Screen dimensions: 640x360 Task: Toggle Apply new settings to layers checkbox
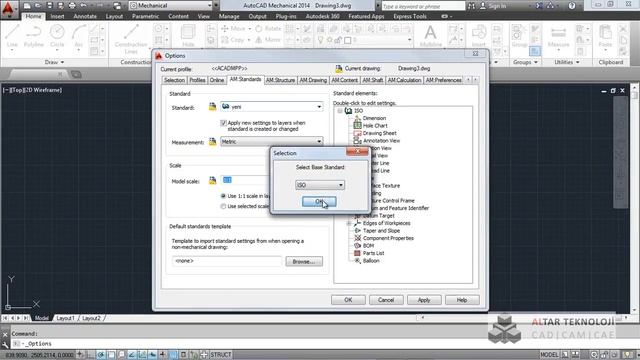[x=223, y=123]
